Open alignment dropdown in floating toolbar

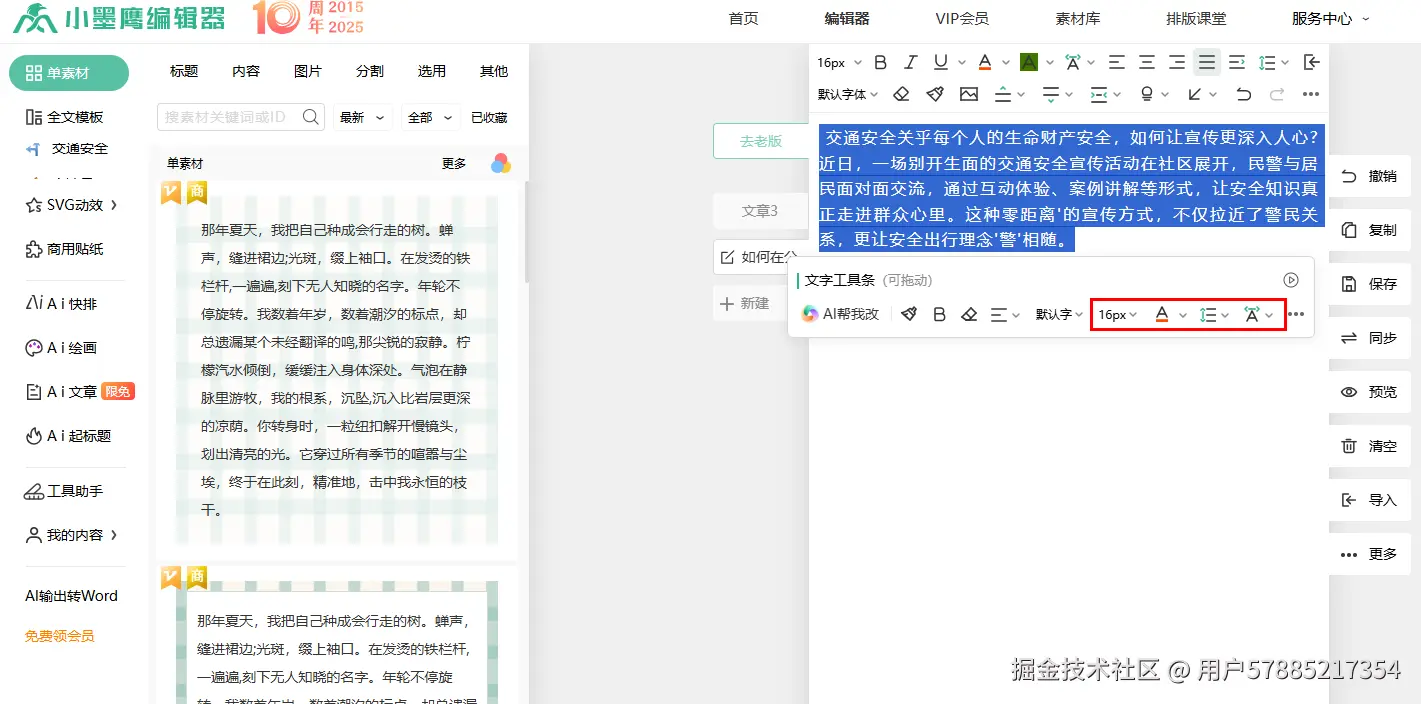pos(1005,314)
